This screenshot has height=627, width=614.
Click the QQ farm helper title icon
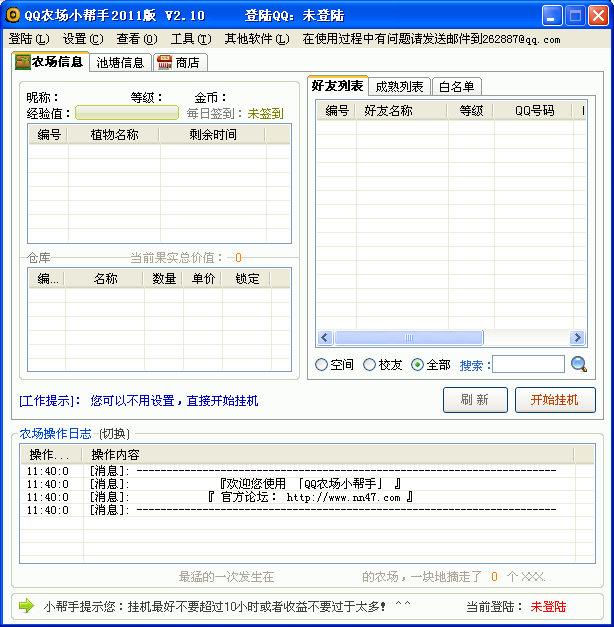pyautogui.click(x=13, y=15)
